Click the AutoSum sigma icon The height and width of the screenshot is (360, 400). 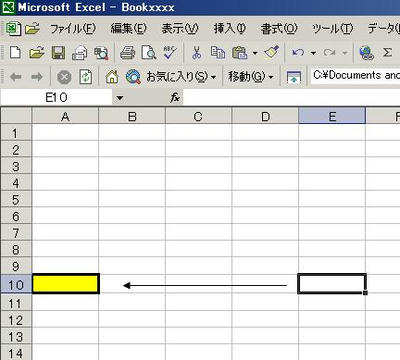[387, 52]
